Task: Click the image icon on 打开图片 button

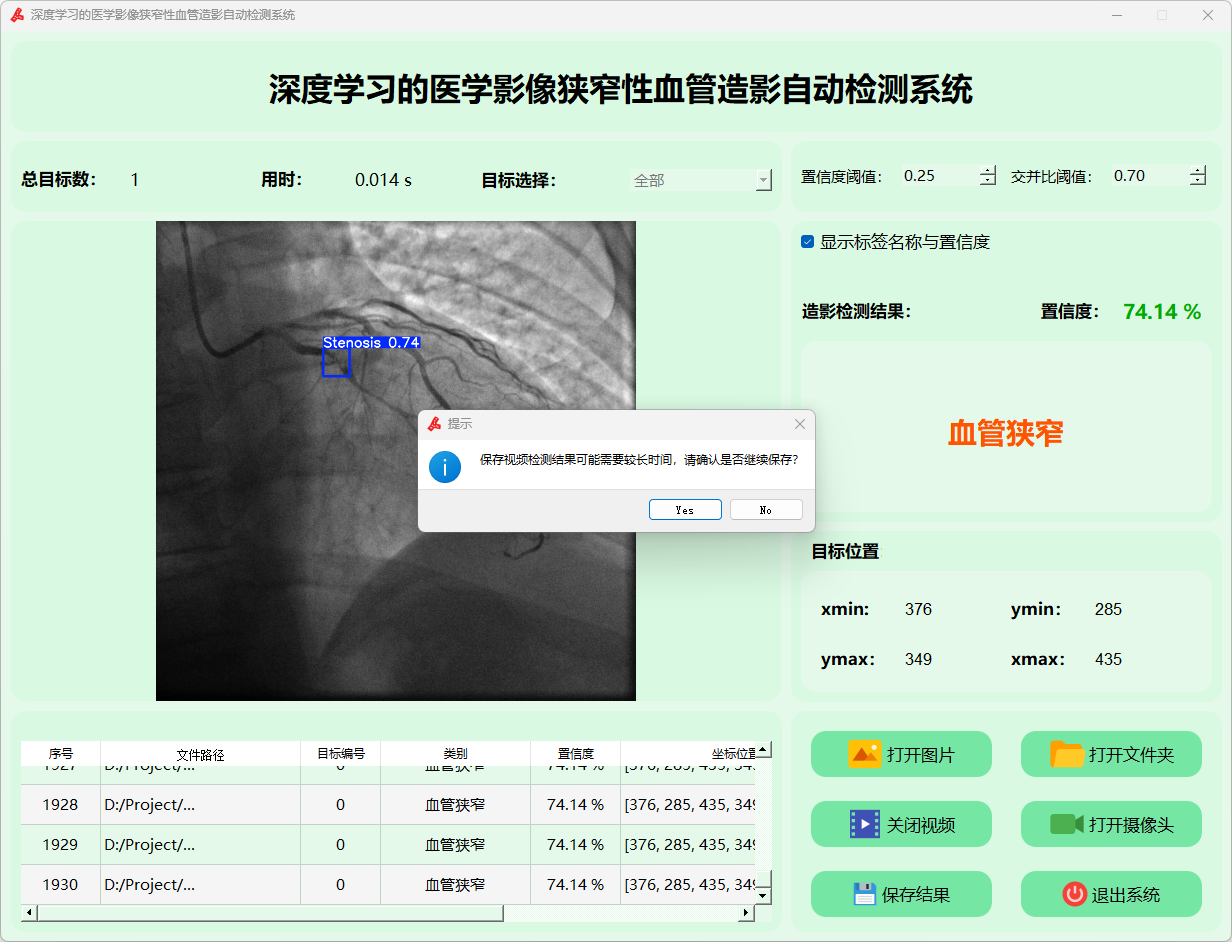Action: click(864, 754)
